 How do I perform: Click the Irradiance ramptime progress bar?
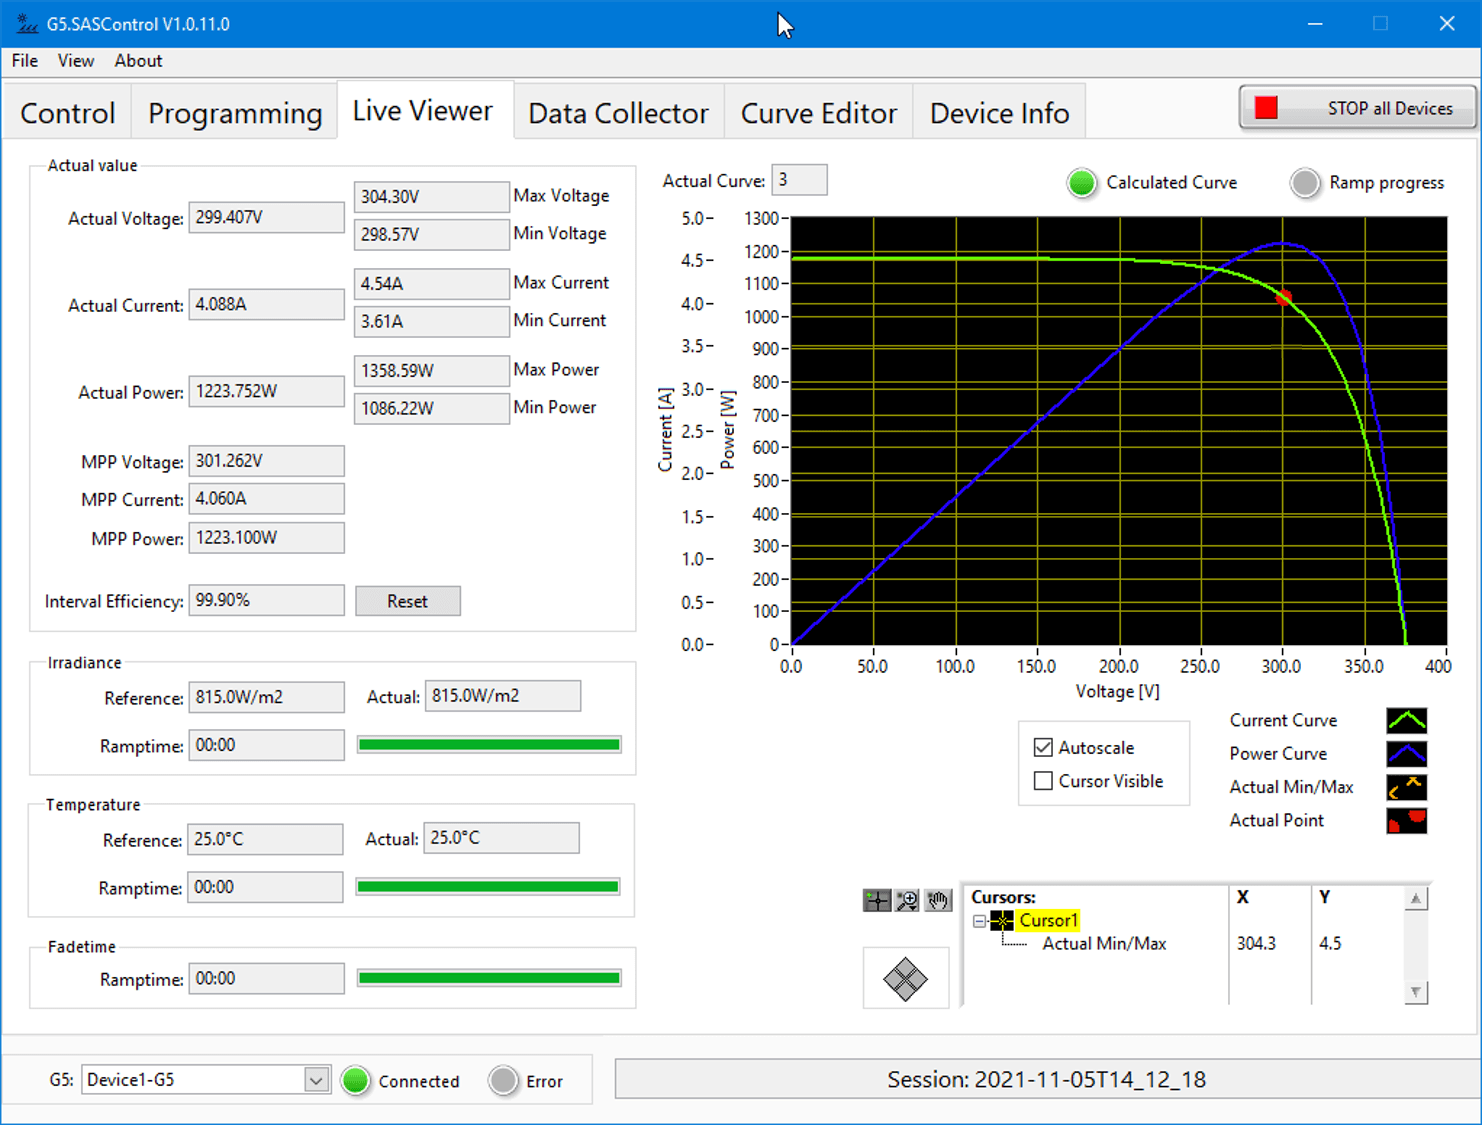tap(489, 745)
